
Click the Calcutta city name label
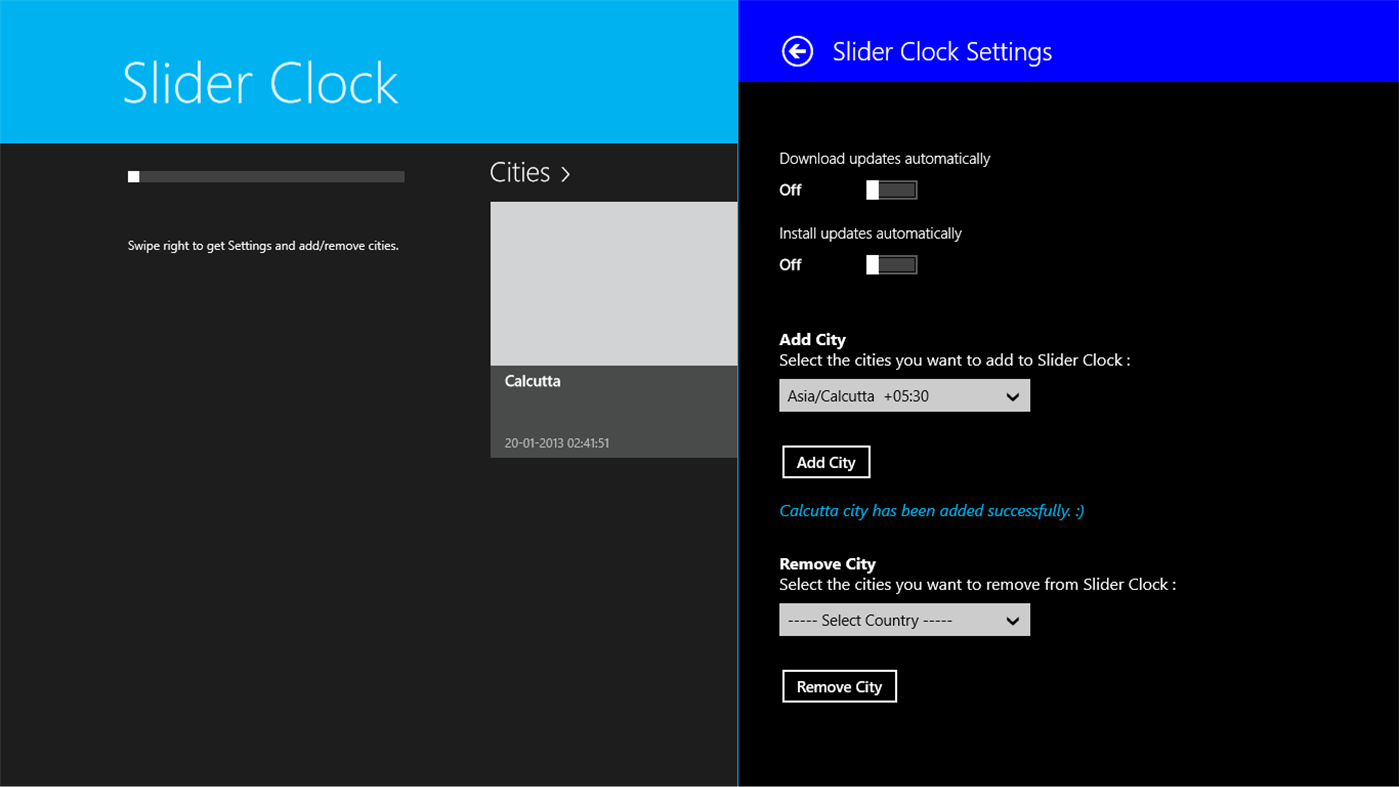pos(533,381)
